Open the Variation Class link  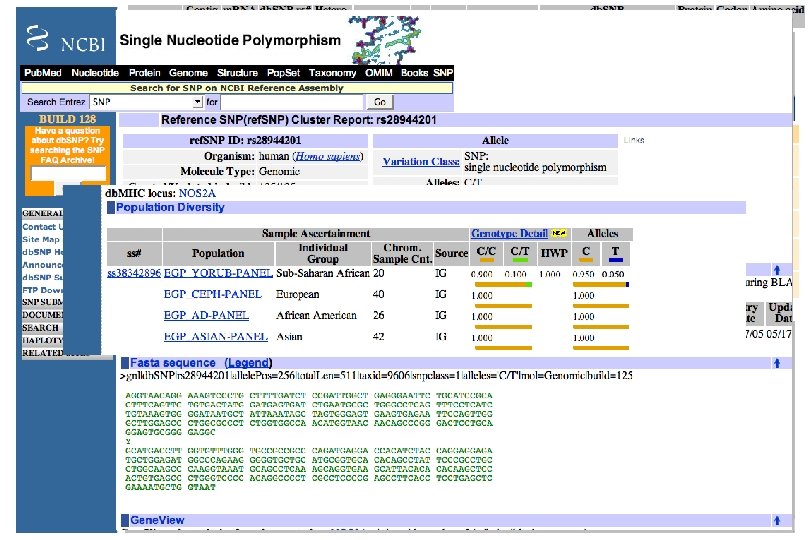pos(420,162)
